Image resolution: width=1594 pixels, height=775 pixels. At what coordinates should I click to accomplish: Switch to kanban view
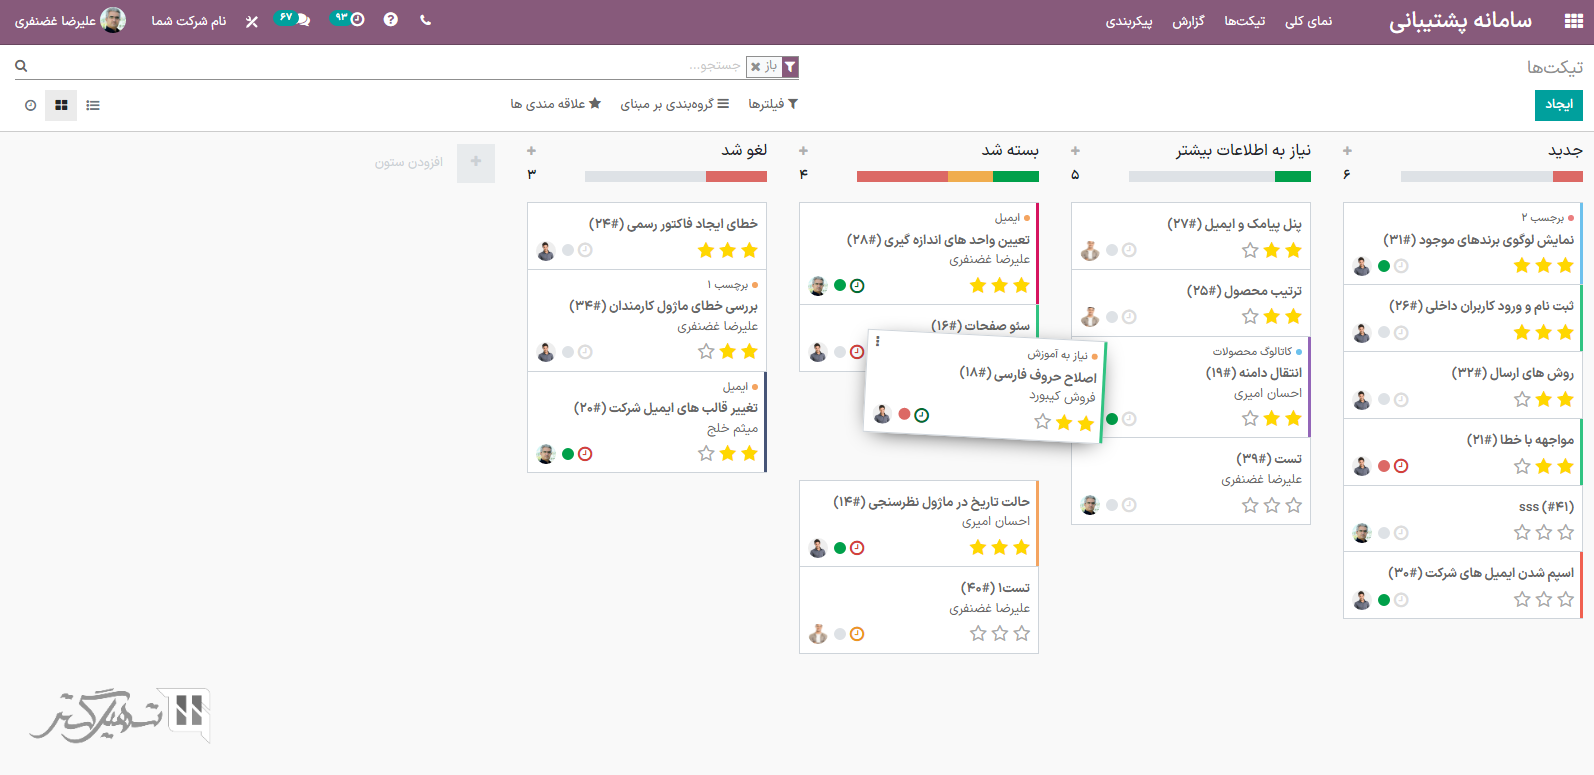61,105
